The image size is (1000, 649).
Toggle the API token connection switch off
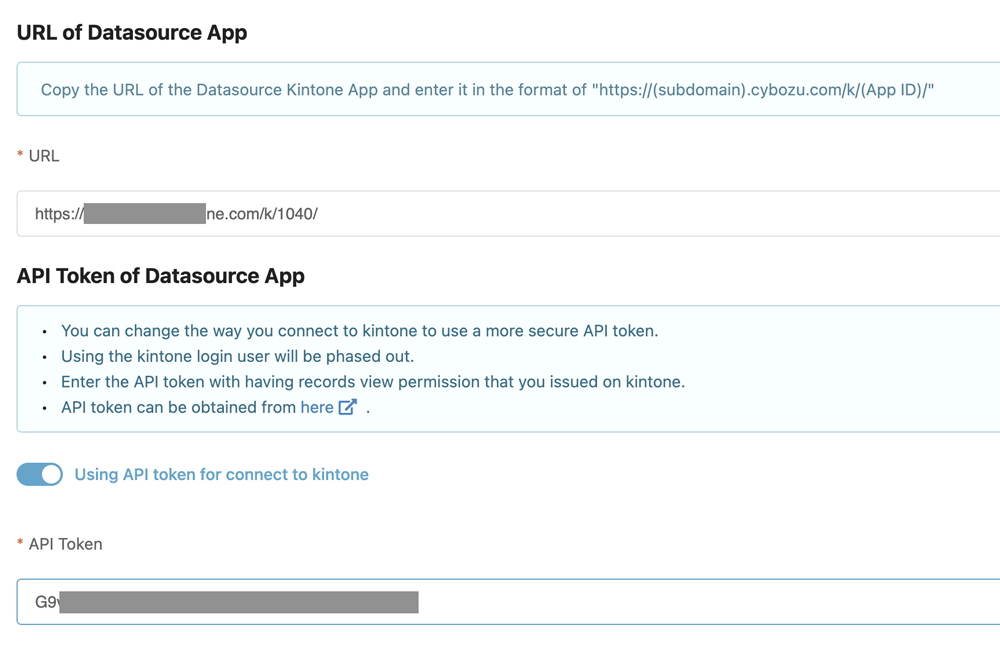coord(40,474)
